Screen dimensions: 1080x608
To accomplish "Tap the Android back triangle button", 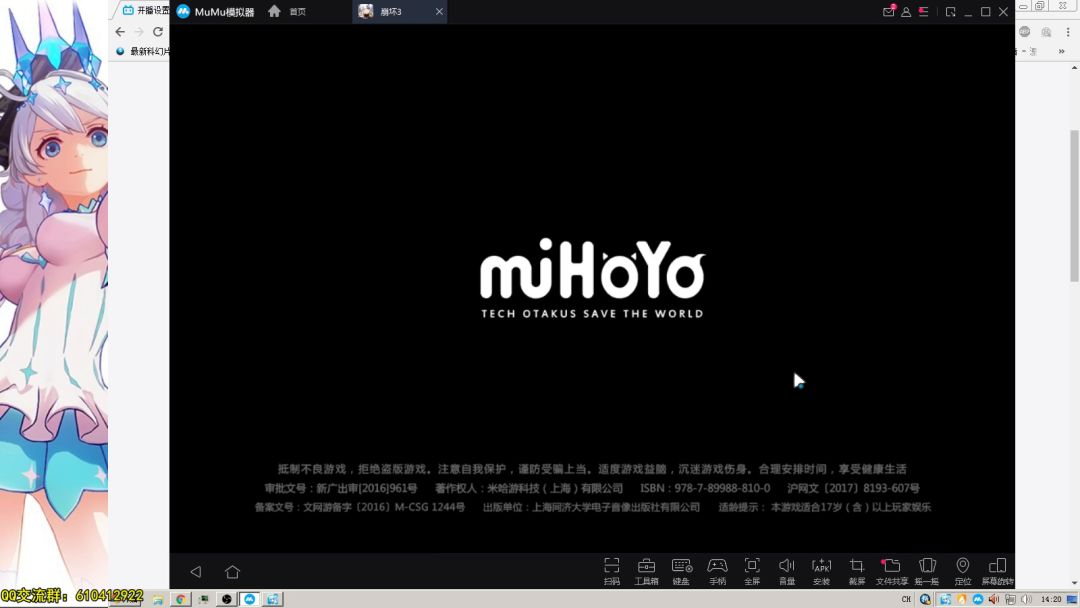I will pos(196,572).
